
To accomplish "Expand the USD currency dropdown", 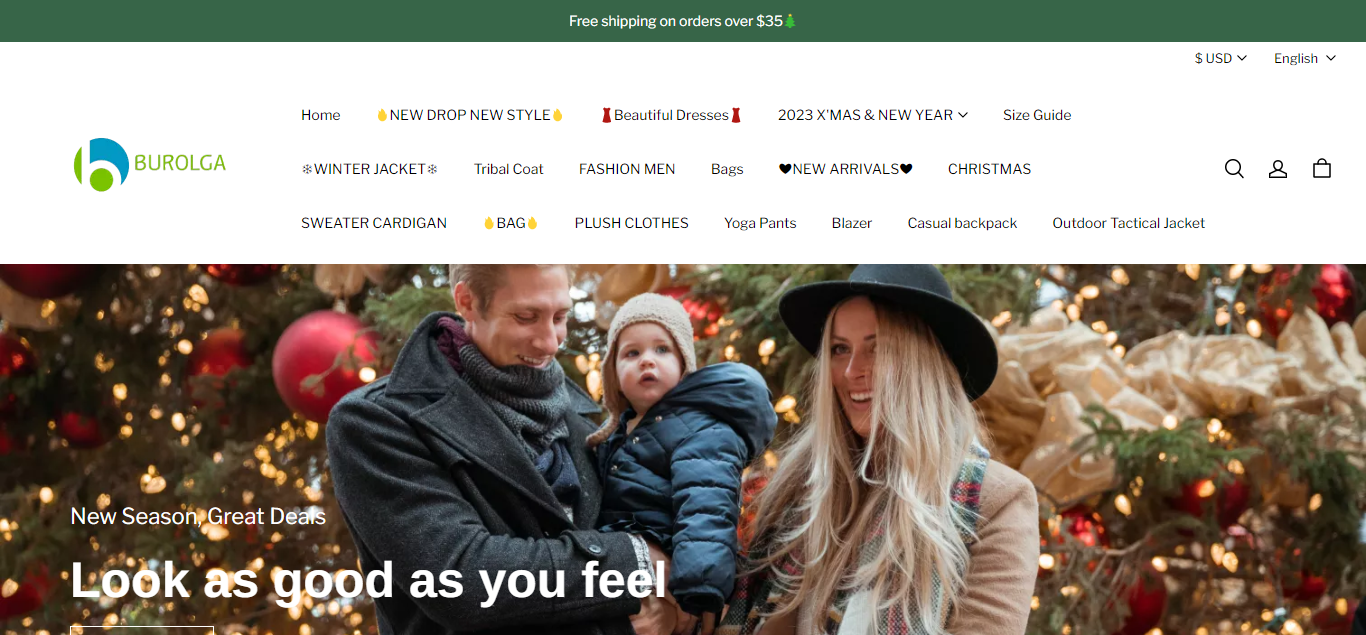I will tap(1221, 58).
